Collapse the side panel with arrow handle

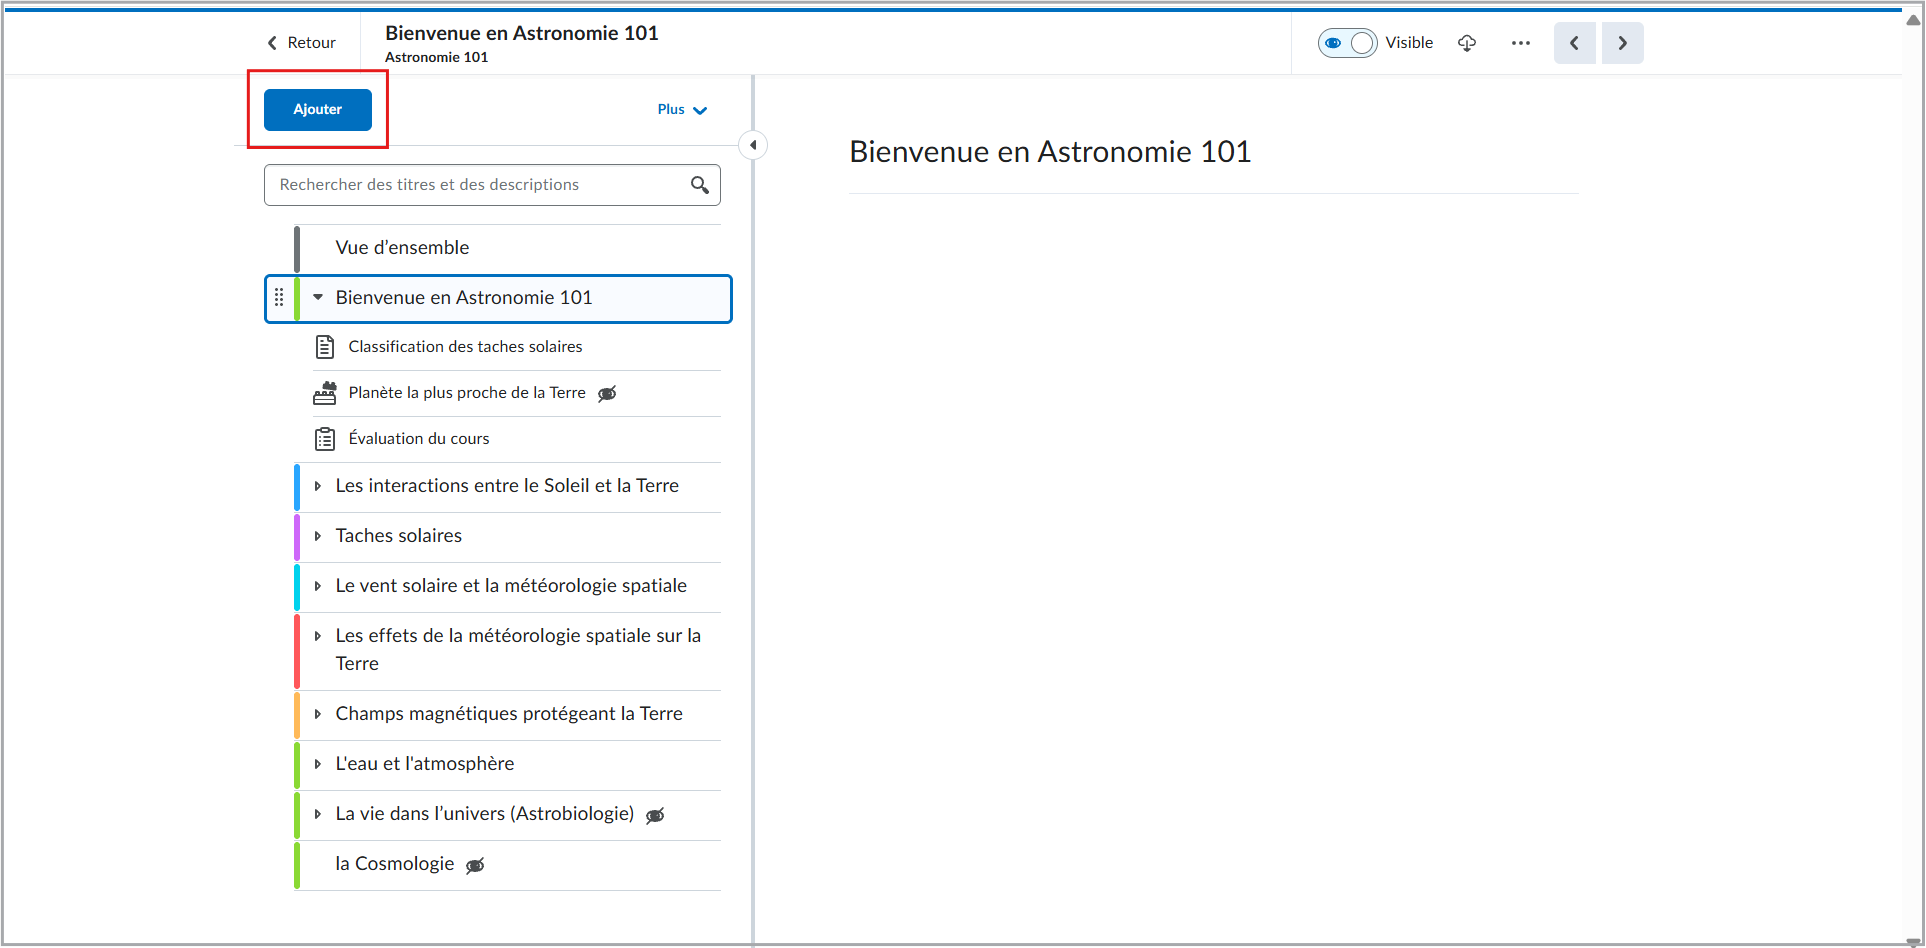(753, 145)
